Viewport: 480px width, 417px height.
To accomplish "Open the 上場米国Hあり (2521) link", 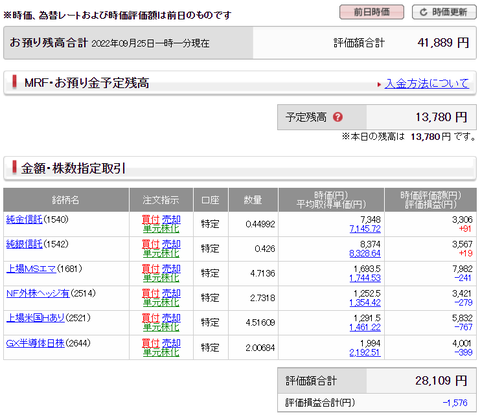I will [35, 318].
